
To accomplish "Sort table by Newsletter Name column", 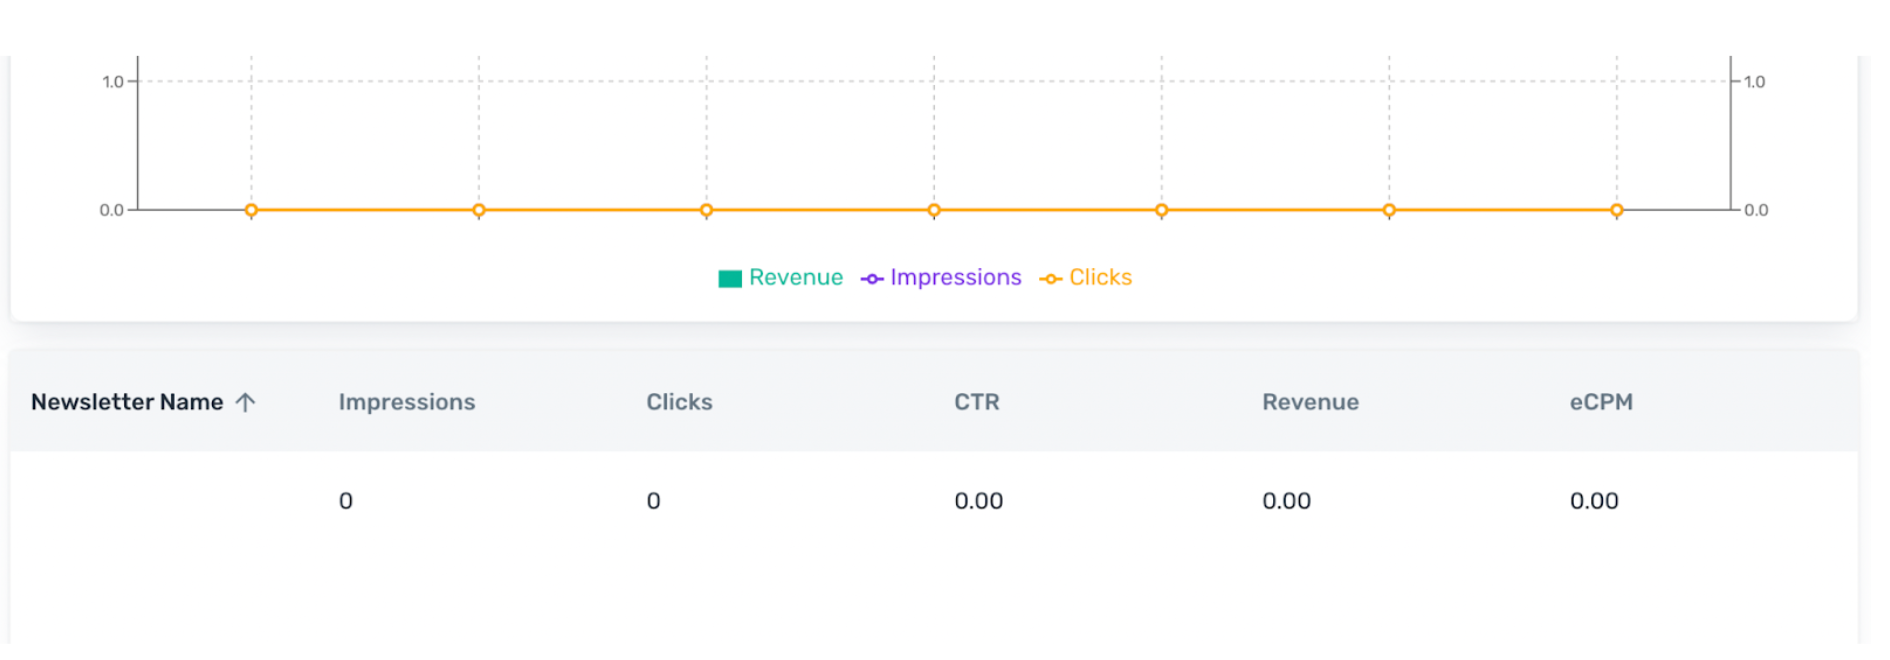I will point(127,402).
